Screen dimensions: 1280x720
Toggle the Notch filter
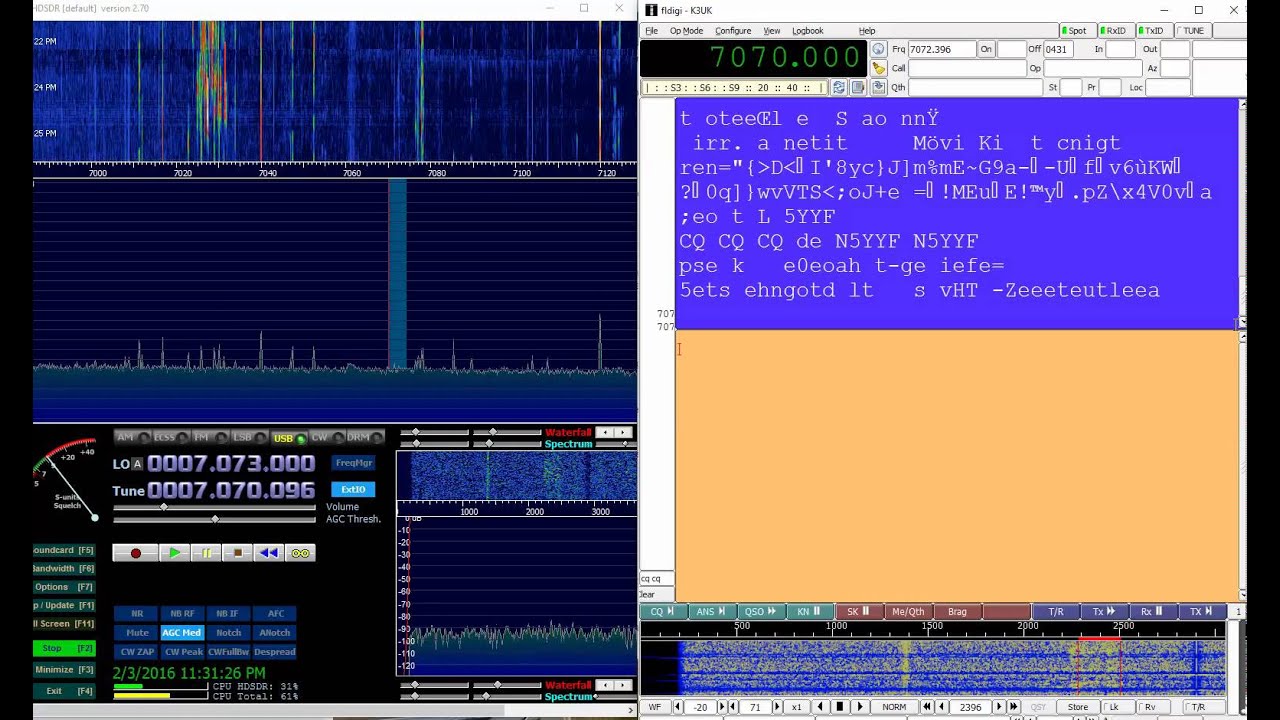(228, 633)
